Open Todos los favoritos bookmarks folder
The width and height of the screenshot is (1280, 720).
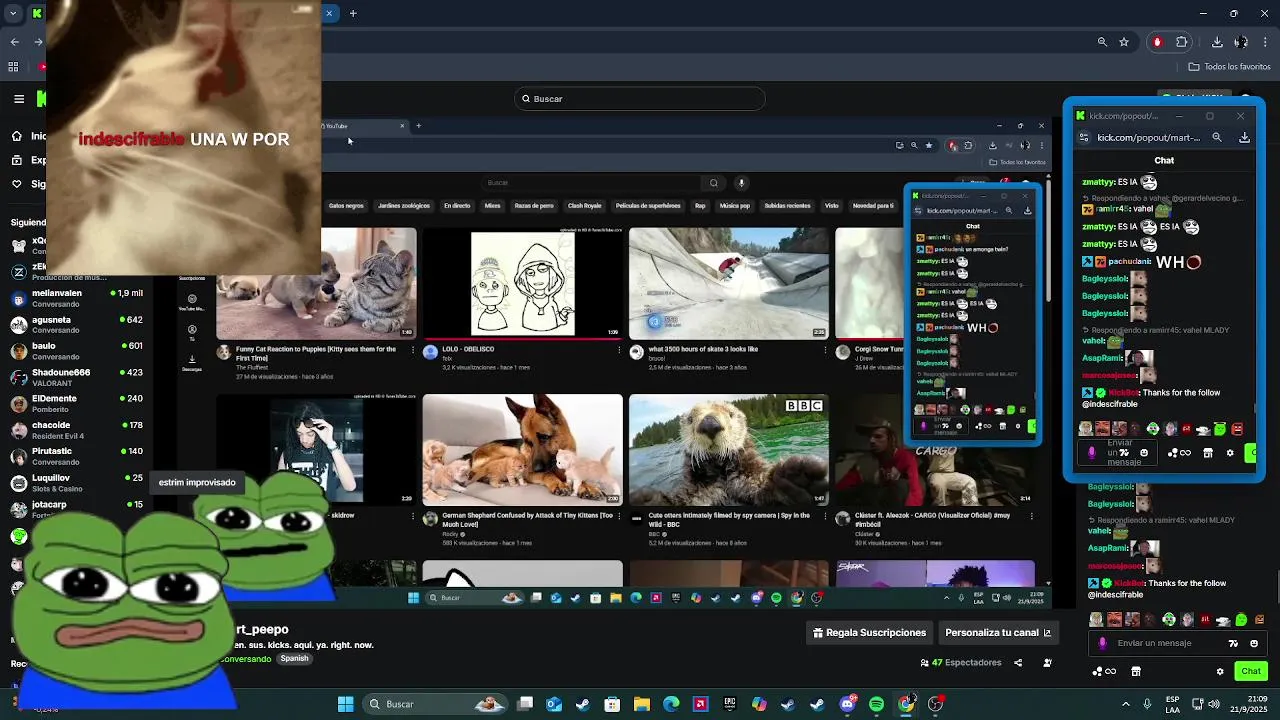[x=1229, y=67]
